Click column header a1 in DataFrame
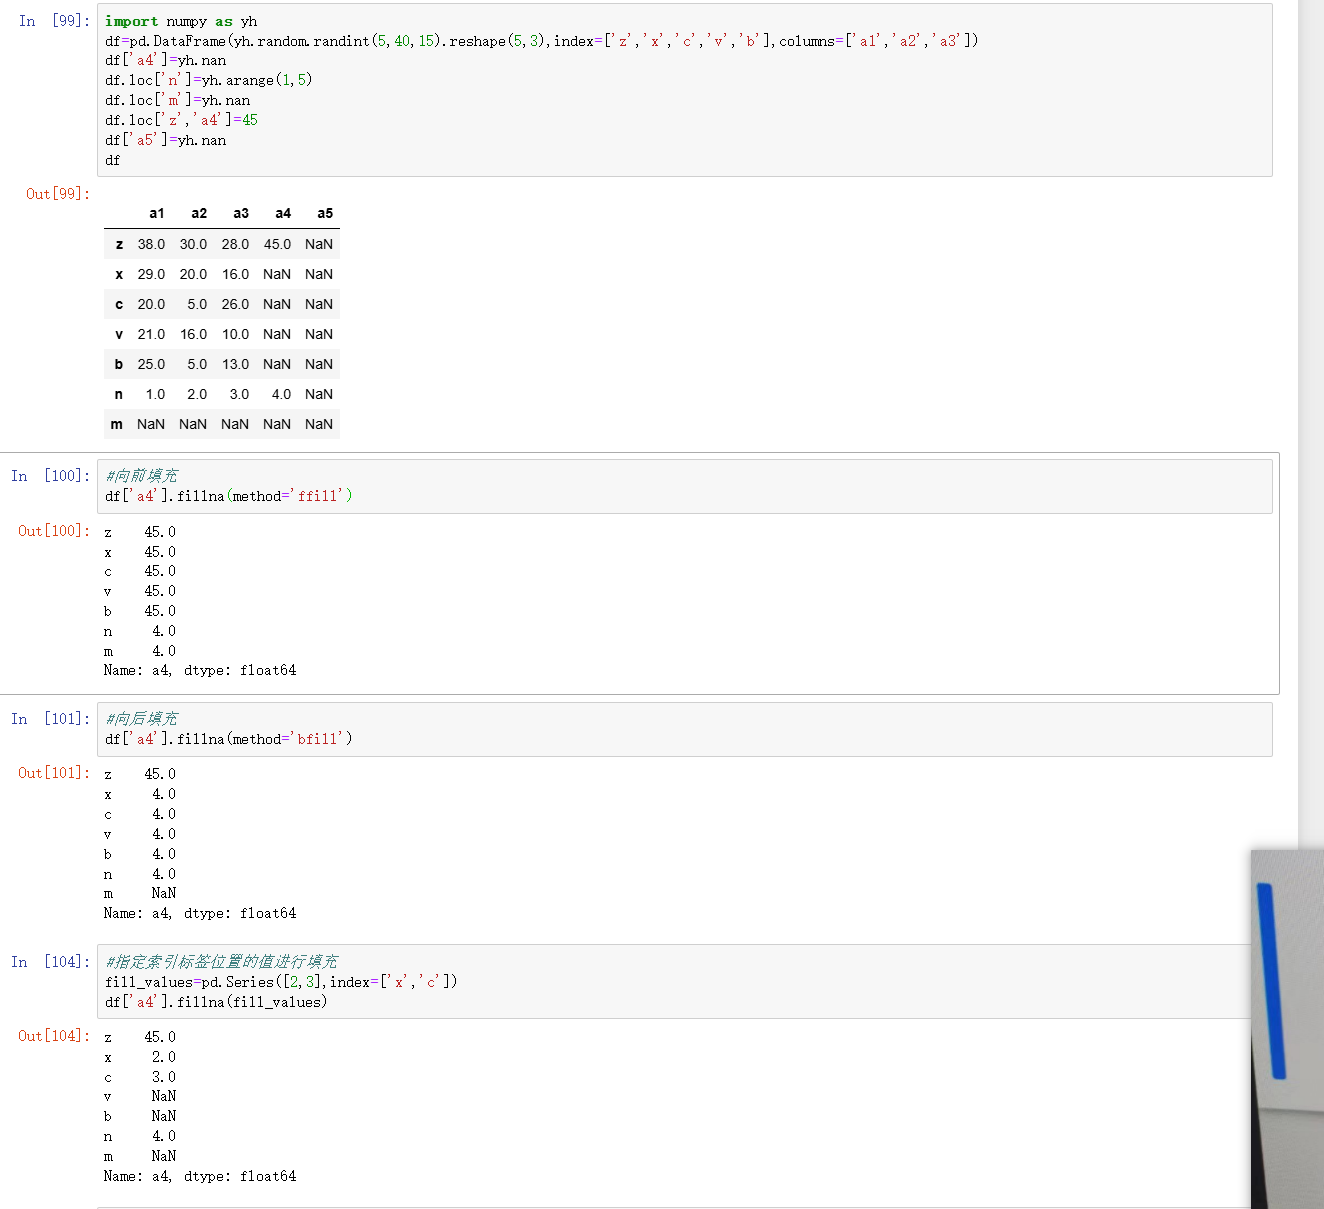Viewport: 1324px width, 1209px height. point(157,213)
